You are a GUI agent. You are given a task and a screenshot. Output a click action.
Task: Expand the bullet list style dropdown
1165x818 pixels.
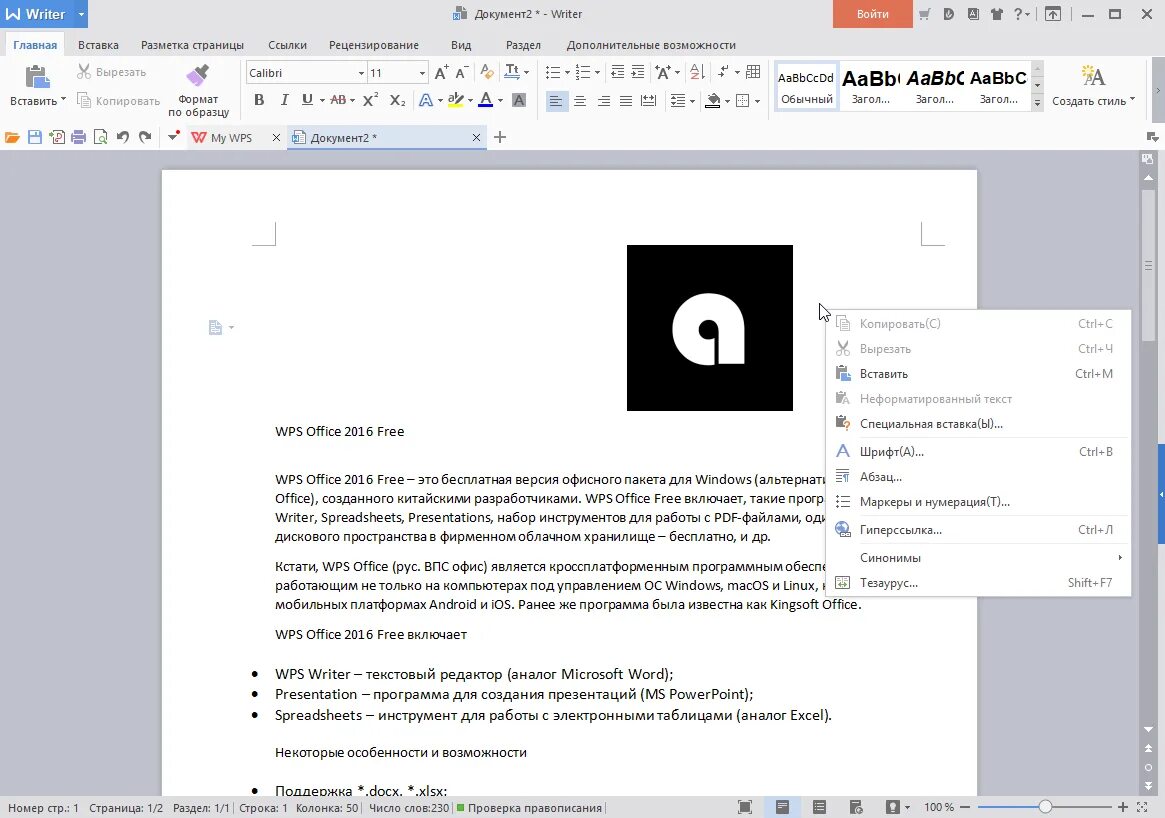[x=567, y=73]
